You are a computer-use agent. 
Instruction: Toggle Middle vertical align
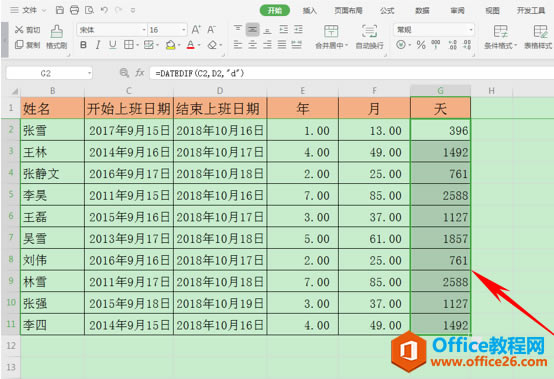[x=252, y=30]
